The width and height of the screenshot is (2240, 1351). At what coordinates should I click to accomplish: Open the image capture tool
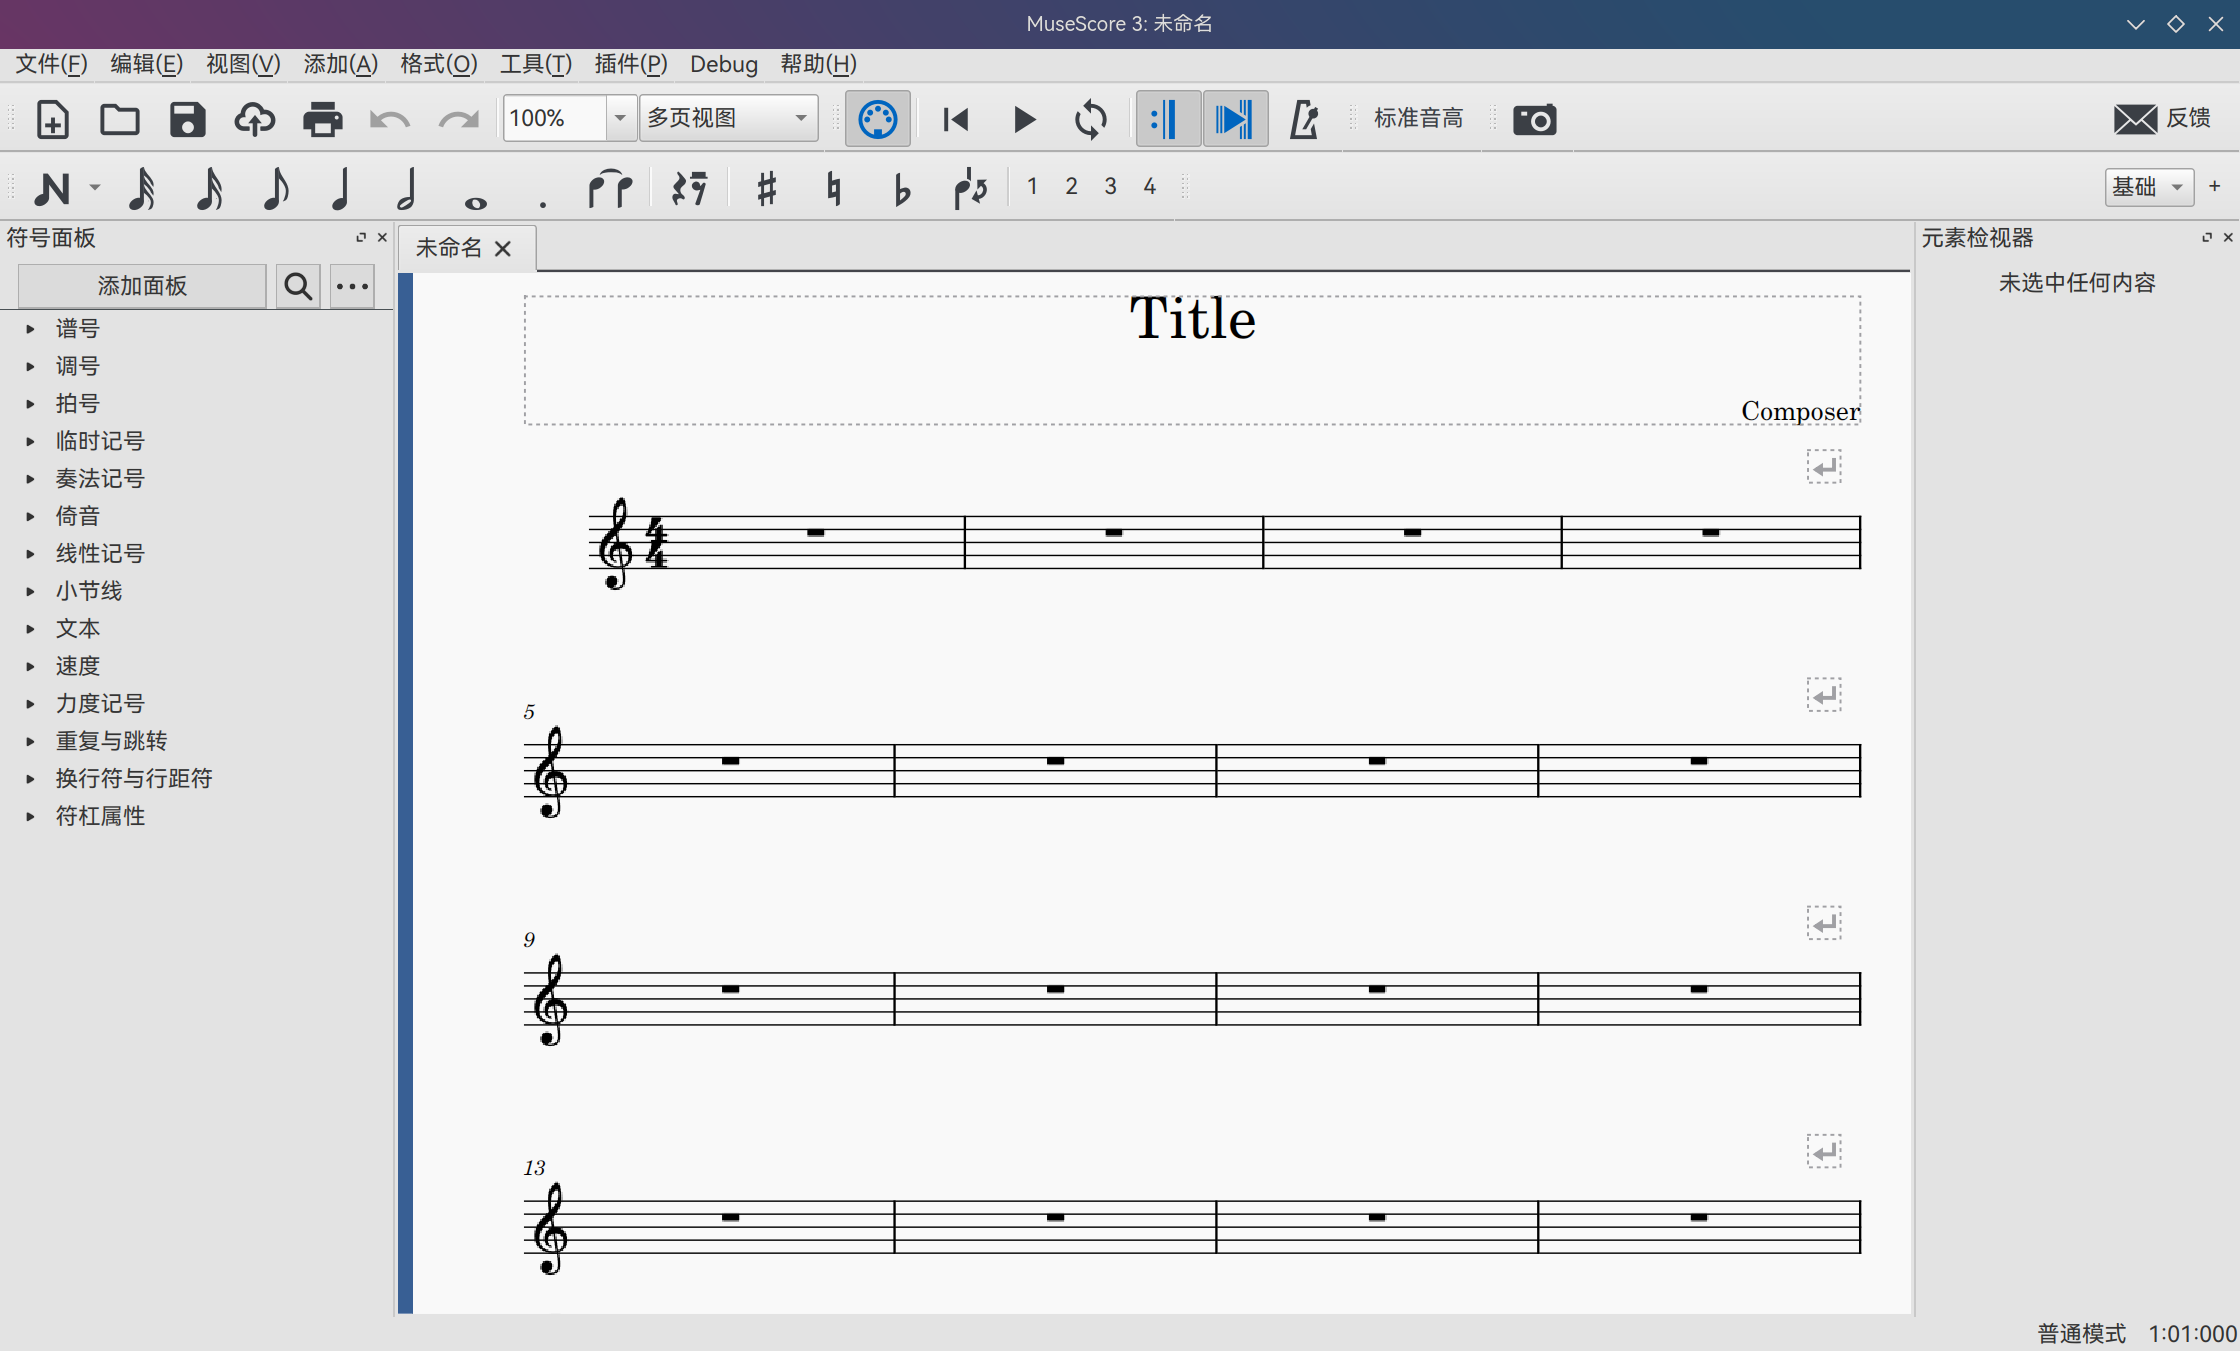1532,118
